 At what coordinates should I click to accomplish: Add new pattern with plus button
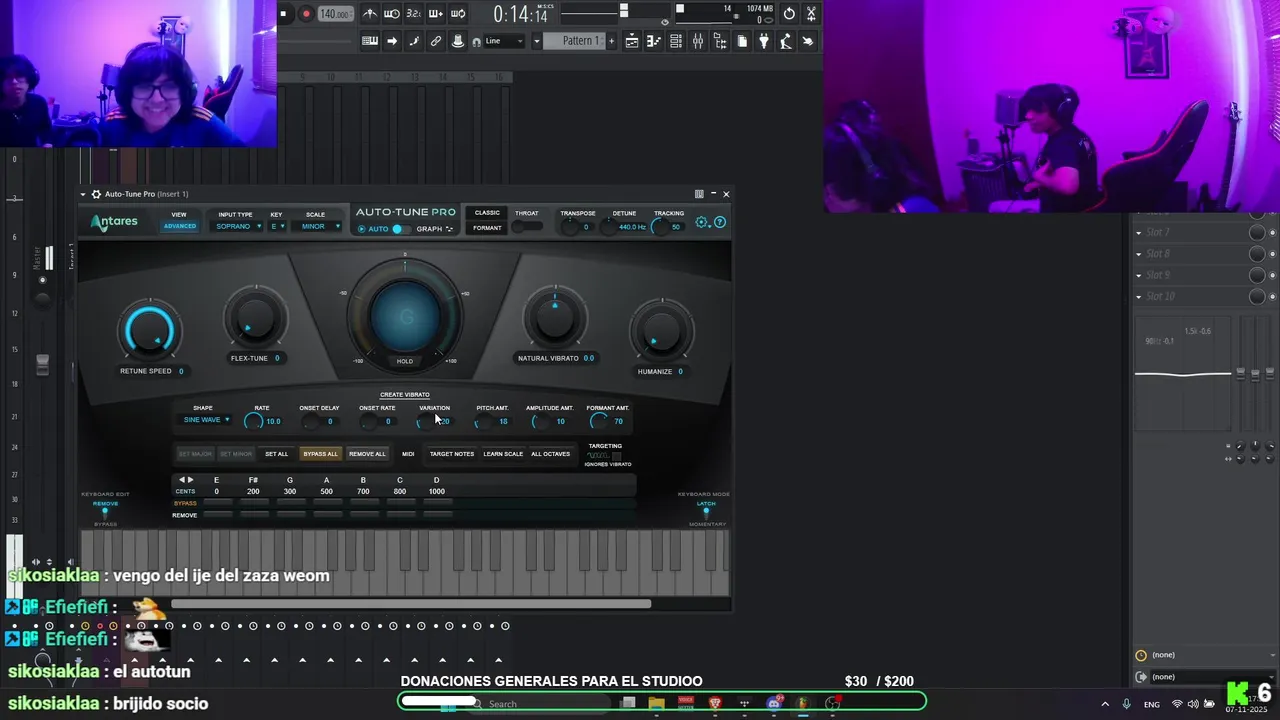(612, 41)
